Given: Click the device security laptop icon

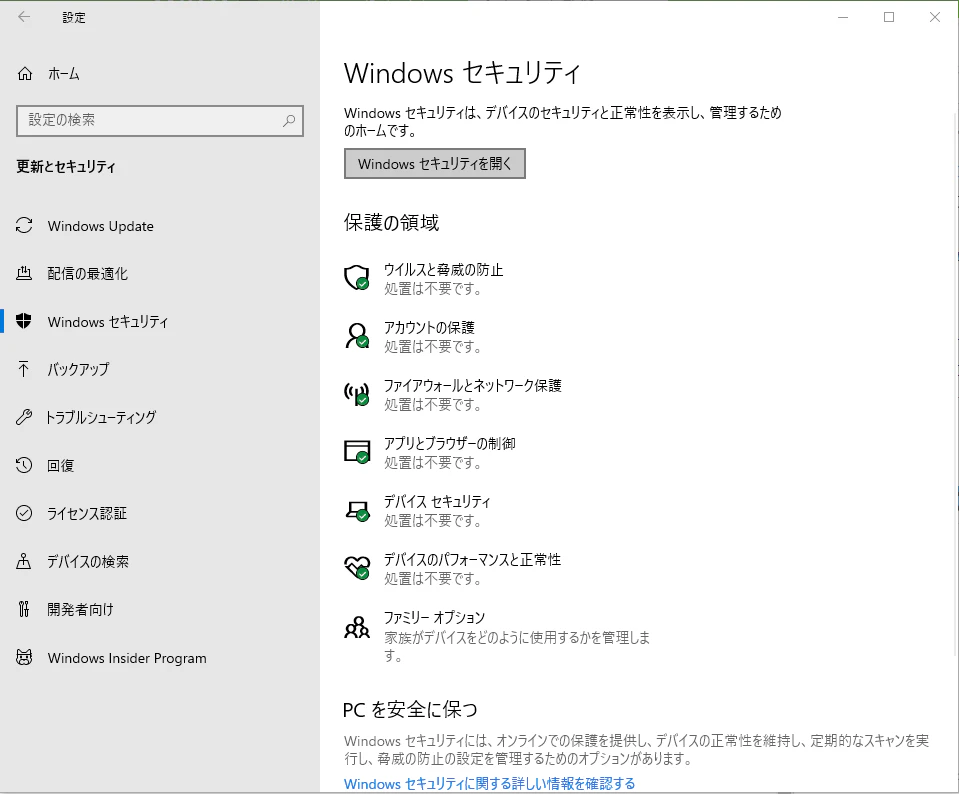Looking at the screenshot, I should 357,510.
